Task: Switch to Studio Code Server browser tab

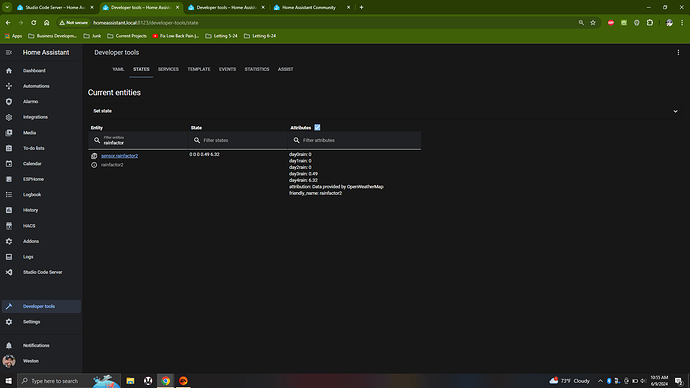Action: click(55, 7)
